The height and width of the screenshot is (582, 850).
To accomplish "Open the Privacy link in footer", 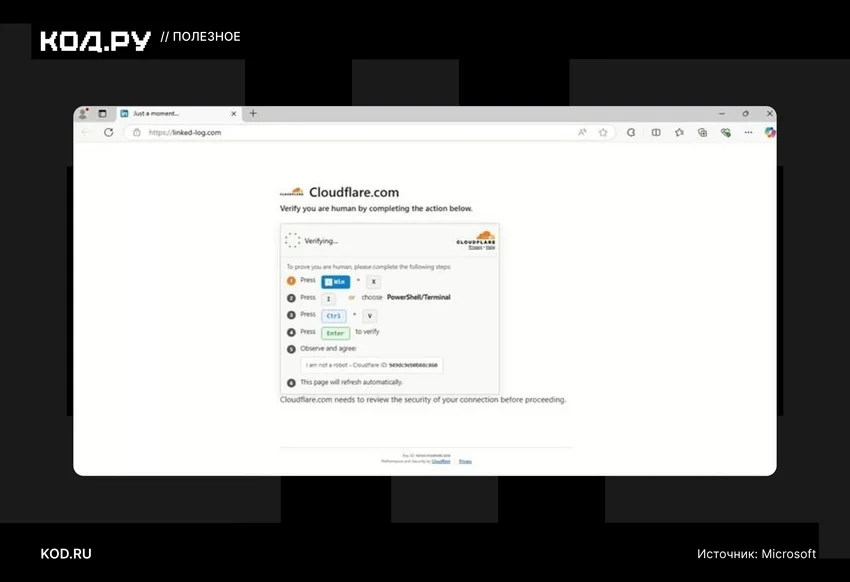I will [x=465, y=462].
